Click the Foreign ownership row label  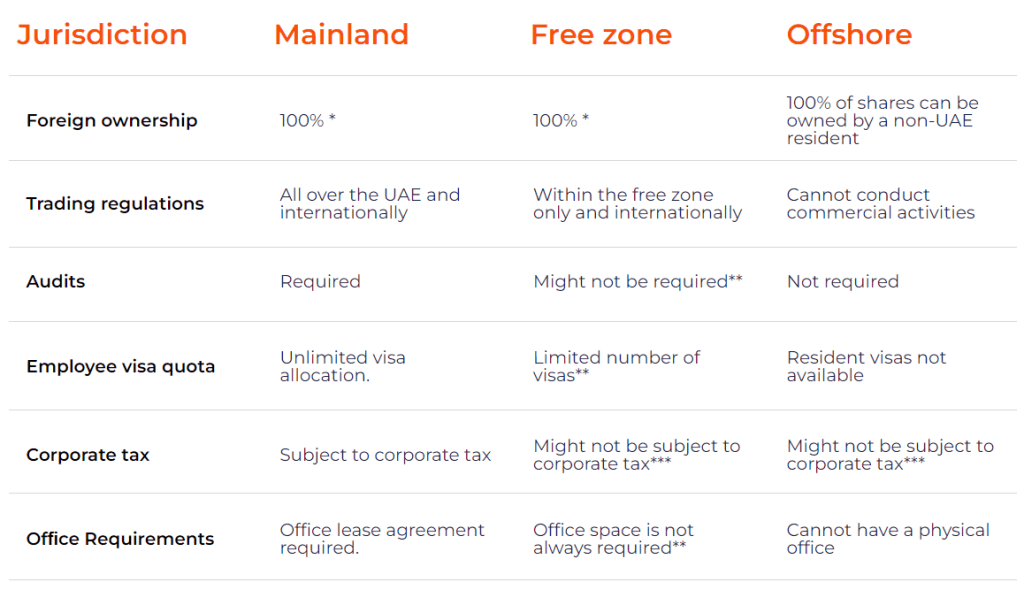pyautogui.click(x=112, y=121)
